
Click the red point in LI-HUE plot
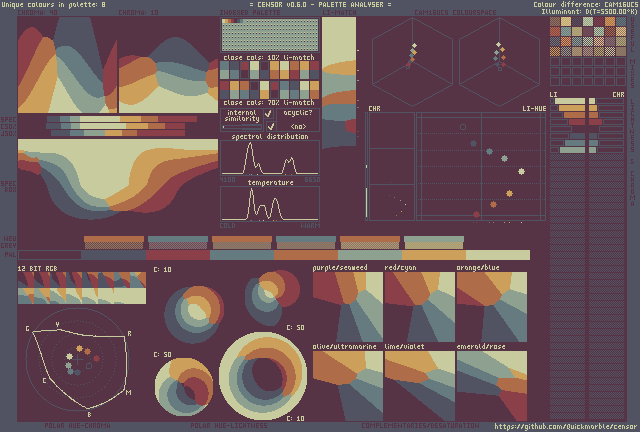tap(476, 214)
